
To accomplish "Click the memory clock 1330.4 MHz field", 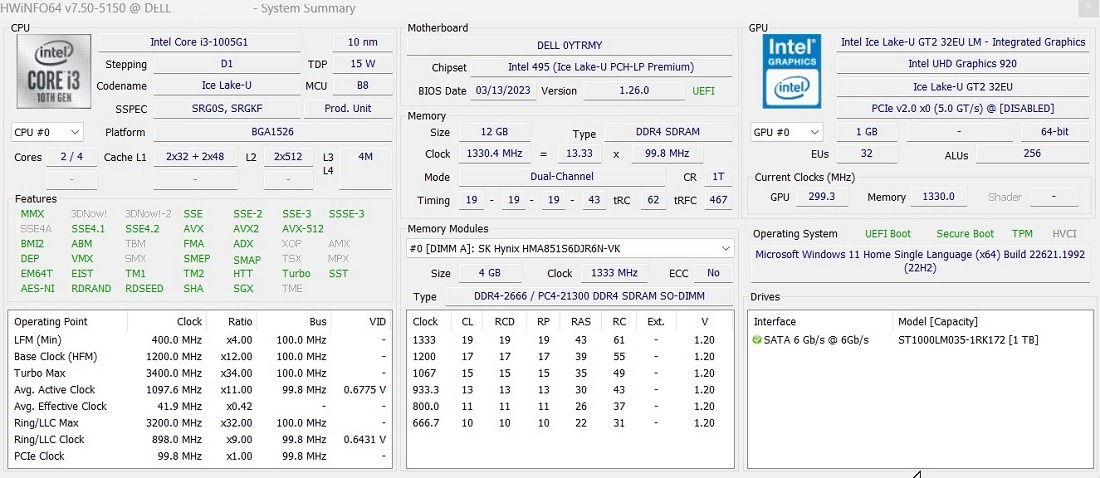I will pyautogui.click(x=495, y=154).
